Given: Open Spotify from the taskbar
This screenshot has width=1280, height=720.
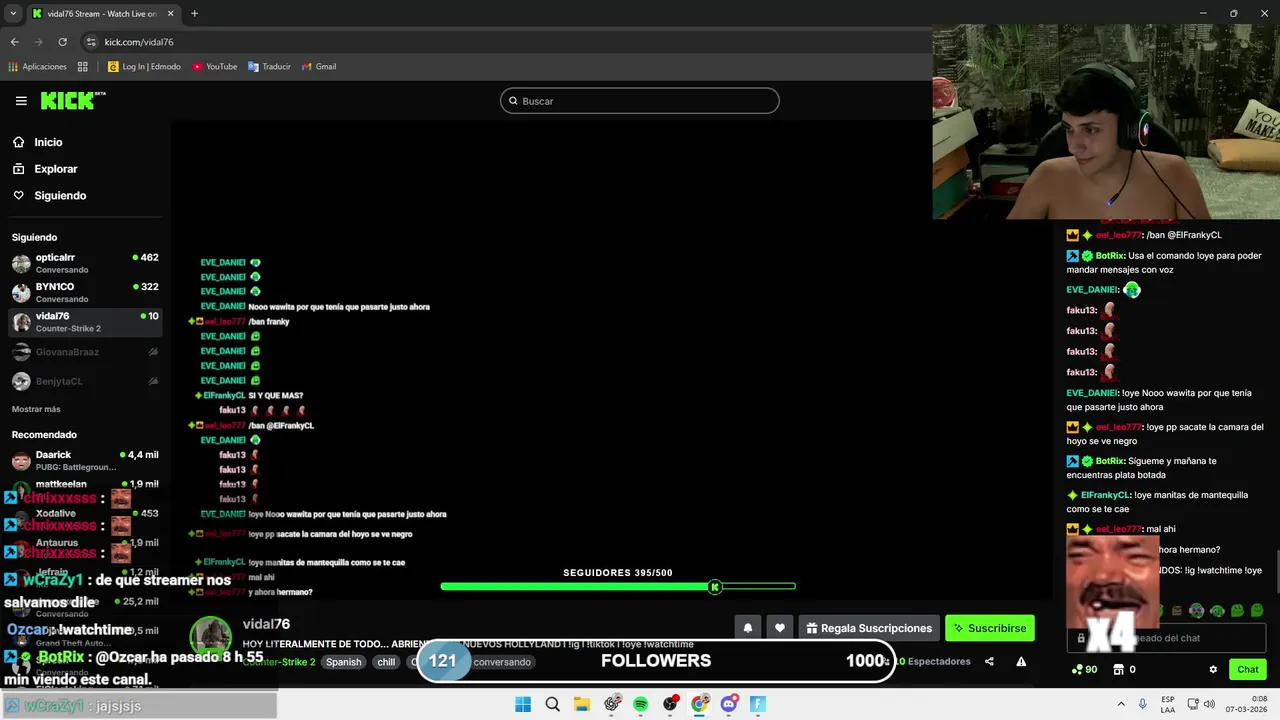Looking at the screenshot, I should [641, 704].
